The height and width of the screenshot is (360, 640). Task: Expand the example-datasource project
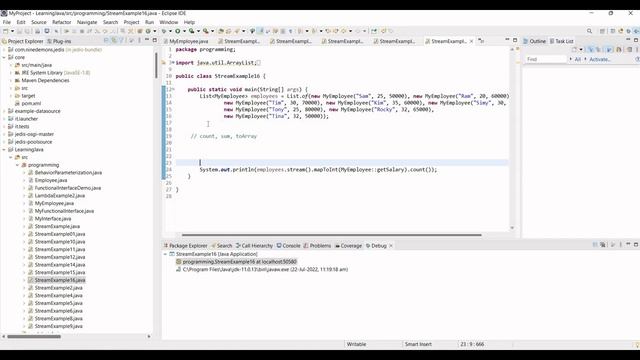[x=4, y=111]
